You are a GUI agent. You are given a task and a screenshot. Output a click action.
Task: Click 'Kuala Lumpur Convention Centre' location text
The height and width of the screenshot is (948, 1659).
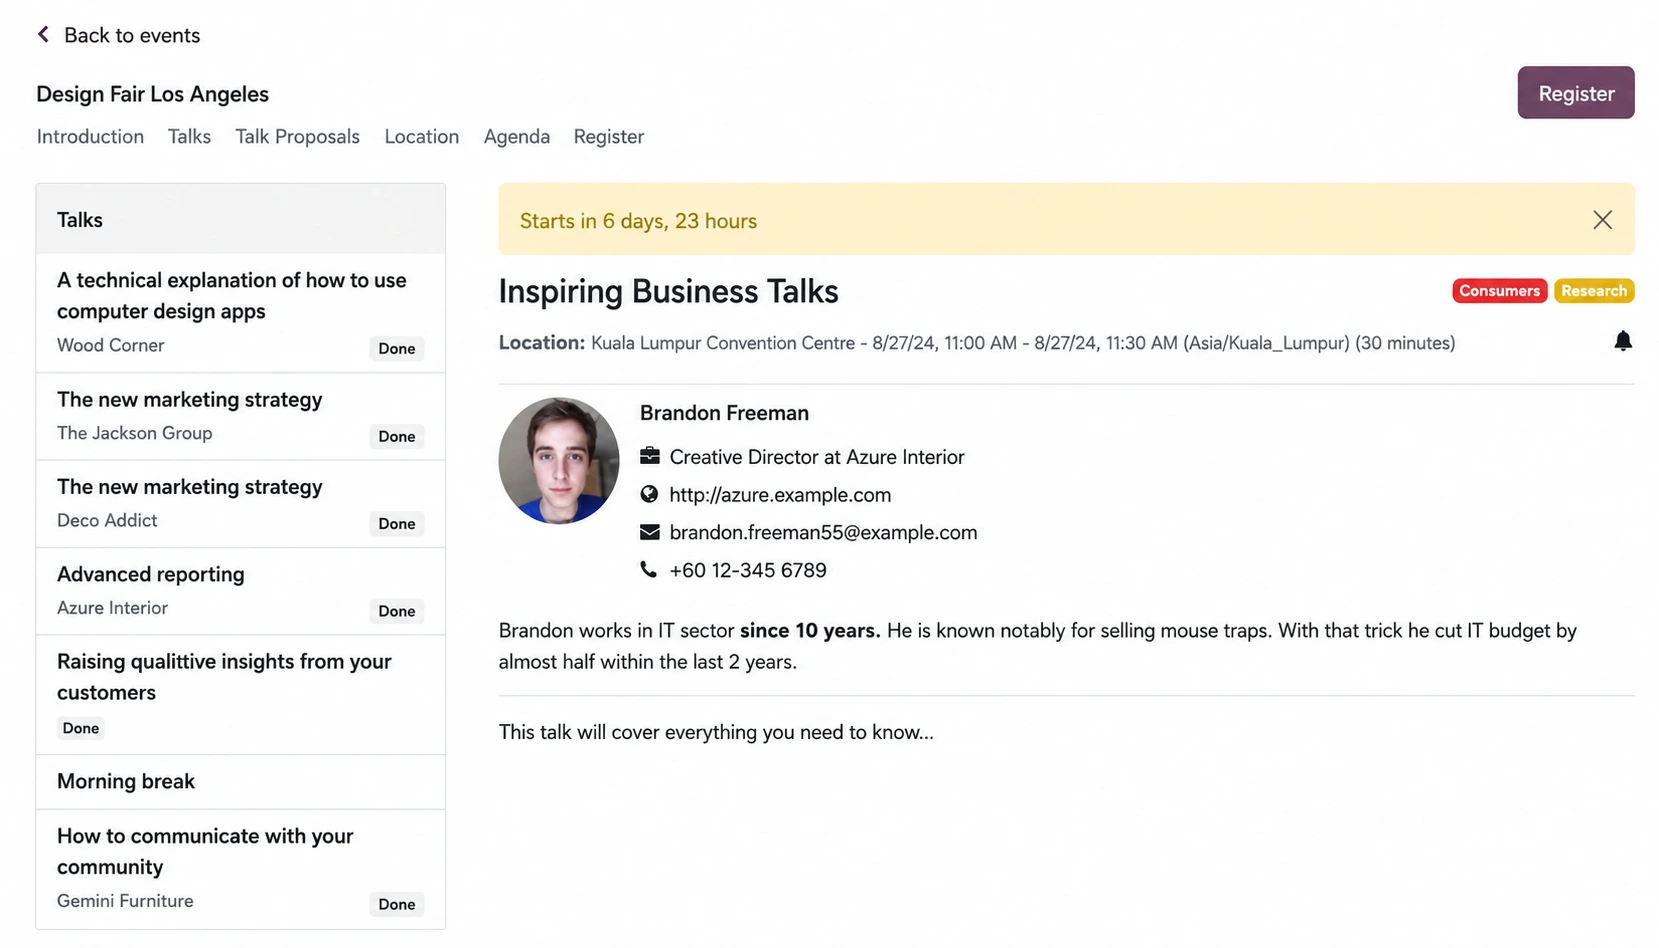[723, 343]
